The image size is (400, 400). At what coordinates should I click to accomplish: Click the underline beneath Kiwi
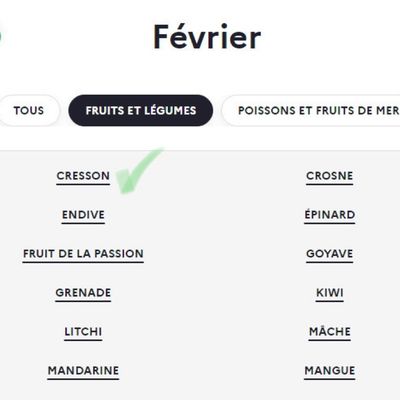329,301
